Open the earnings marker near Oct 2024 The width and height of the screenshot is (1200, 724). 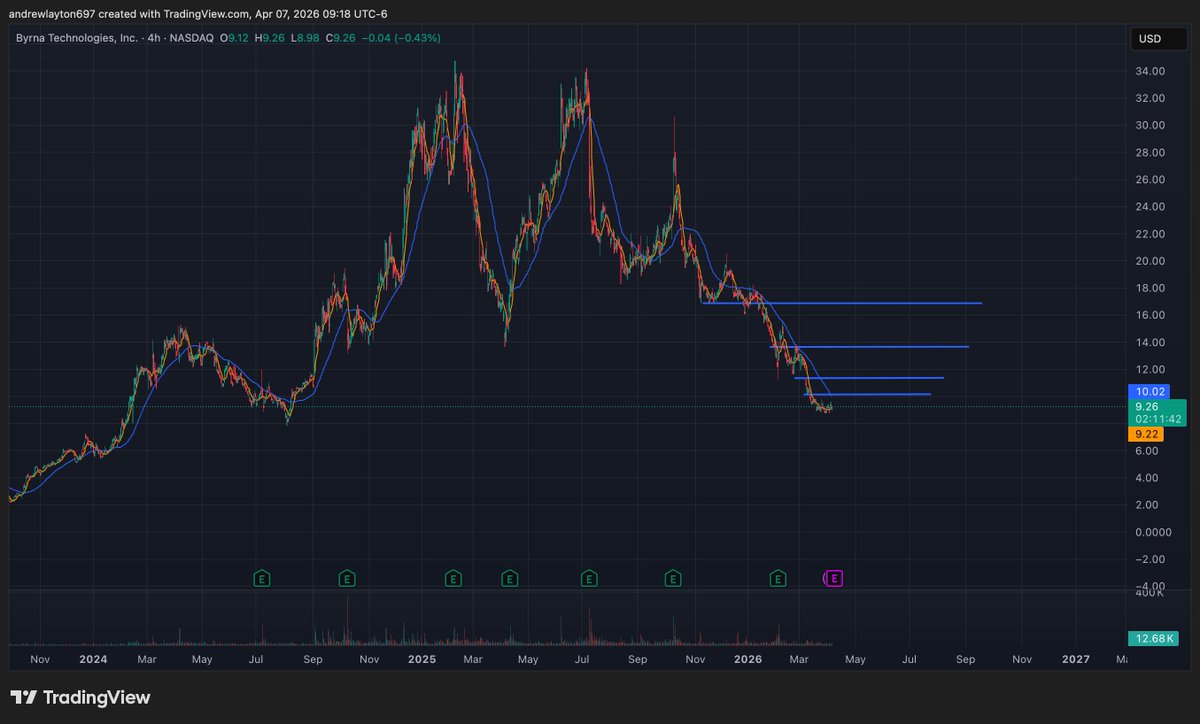coord(346,578)
